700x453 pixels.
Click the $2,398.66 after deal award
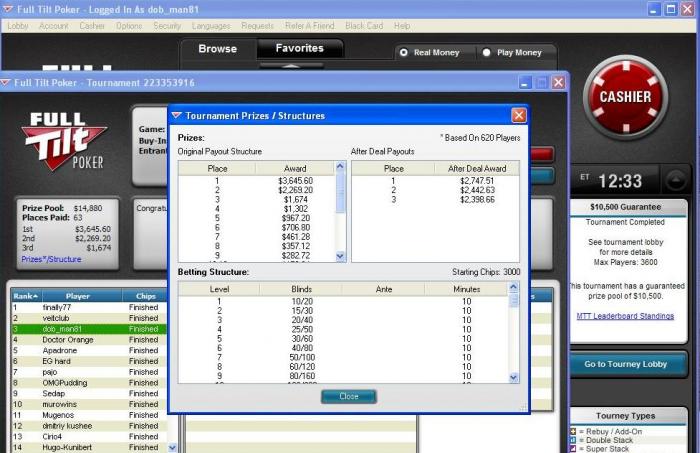point(477,199)
